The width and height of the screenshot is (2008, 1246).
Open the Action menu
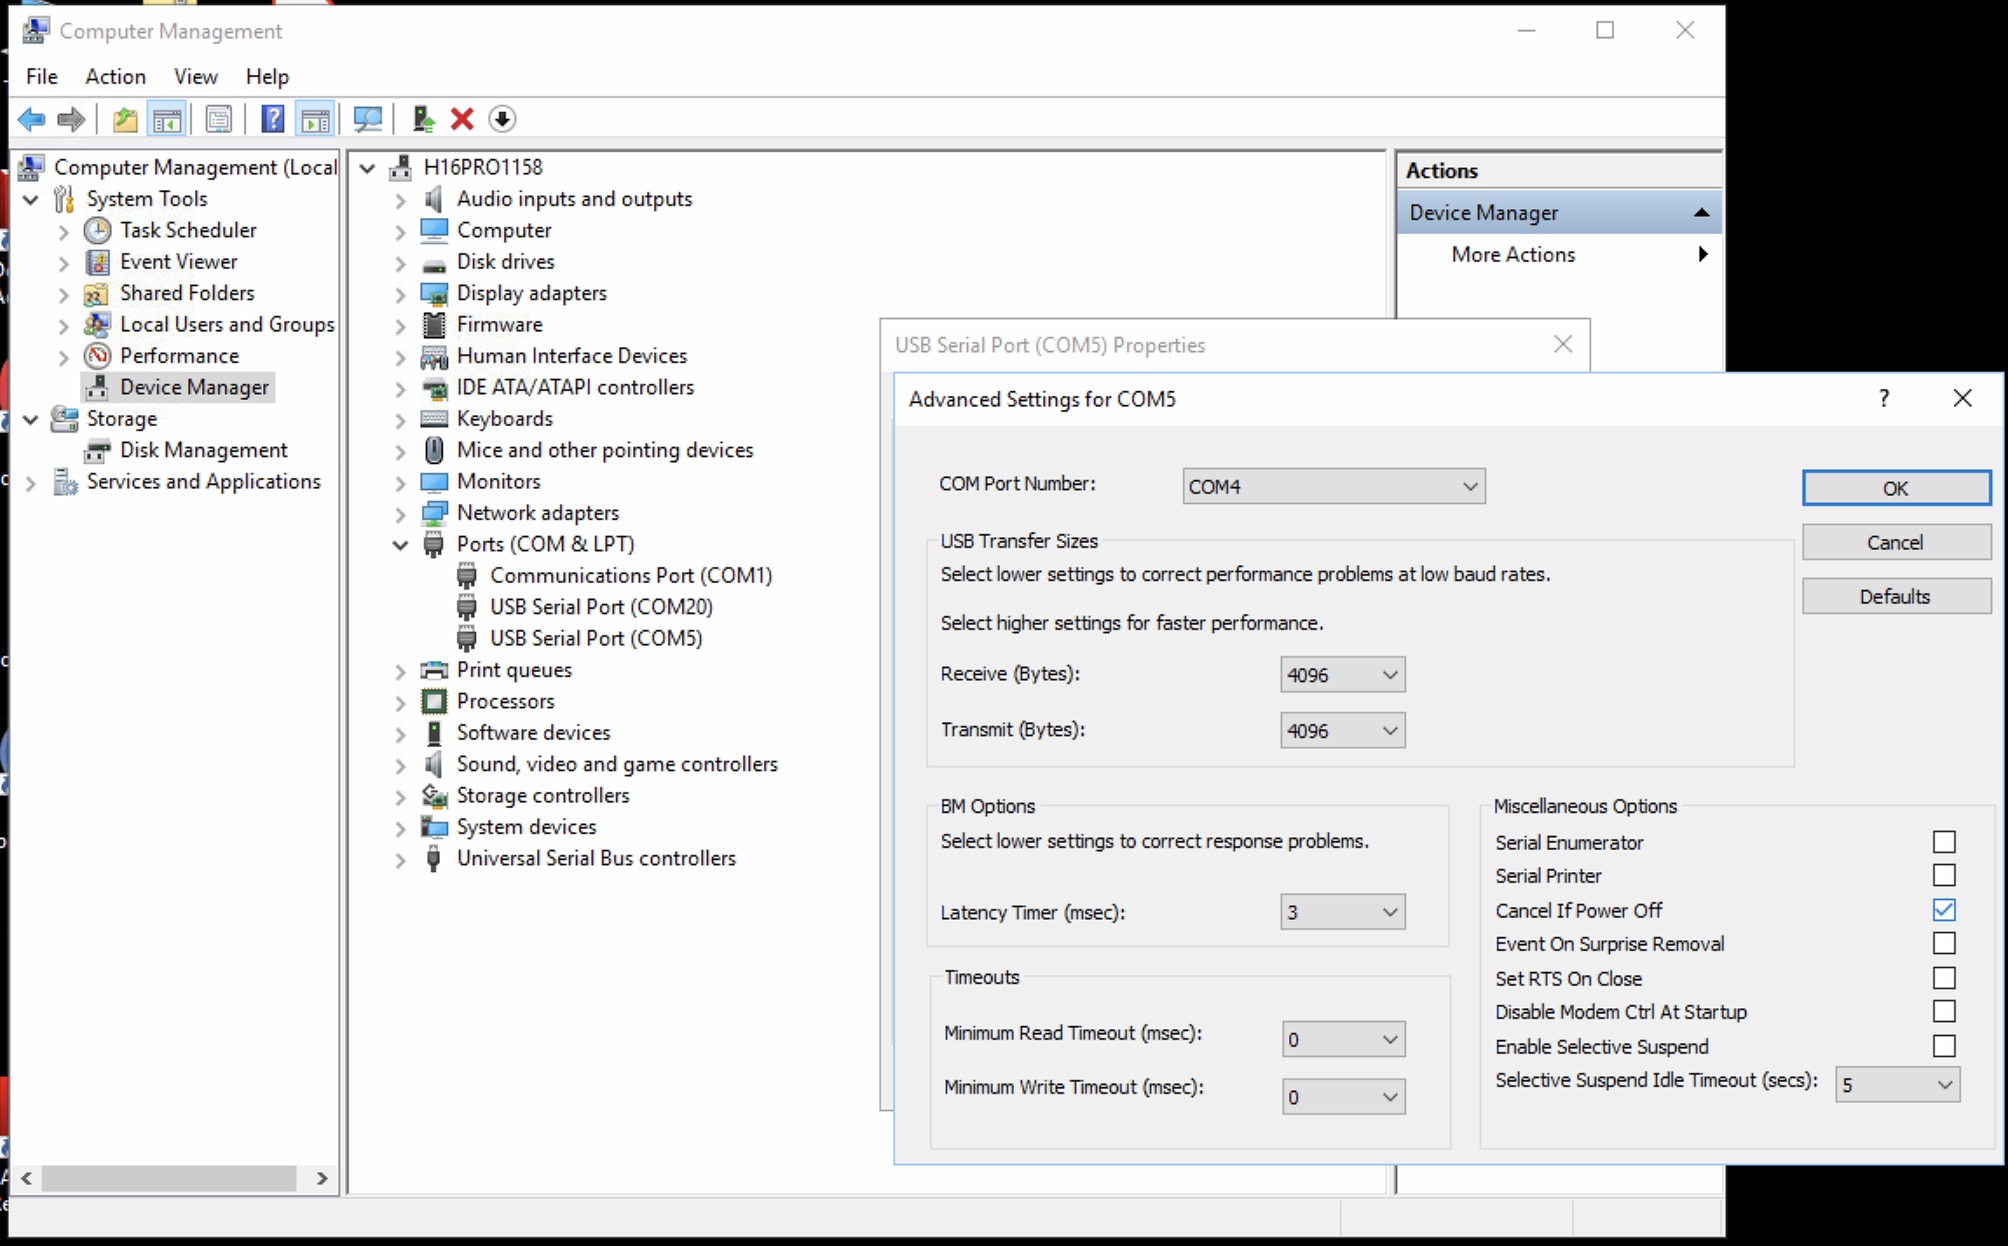(x=115, y=76)
